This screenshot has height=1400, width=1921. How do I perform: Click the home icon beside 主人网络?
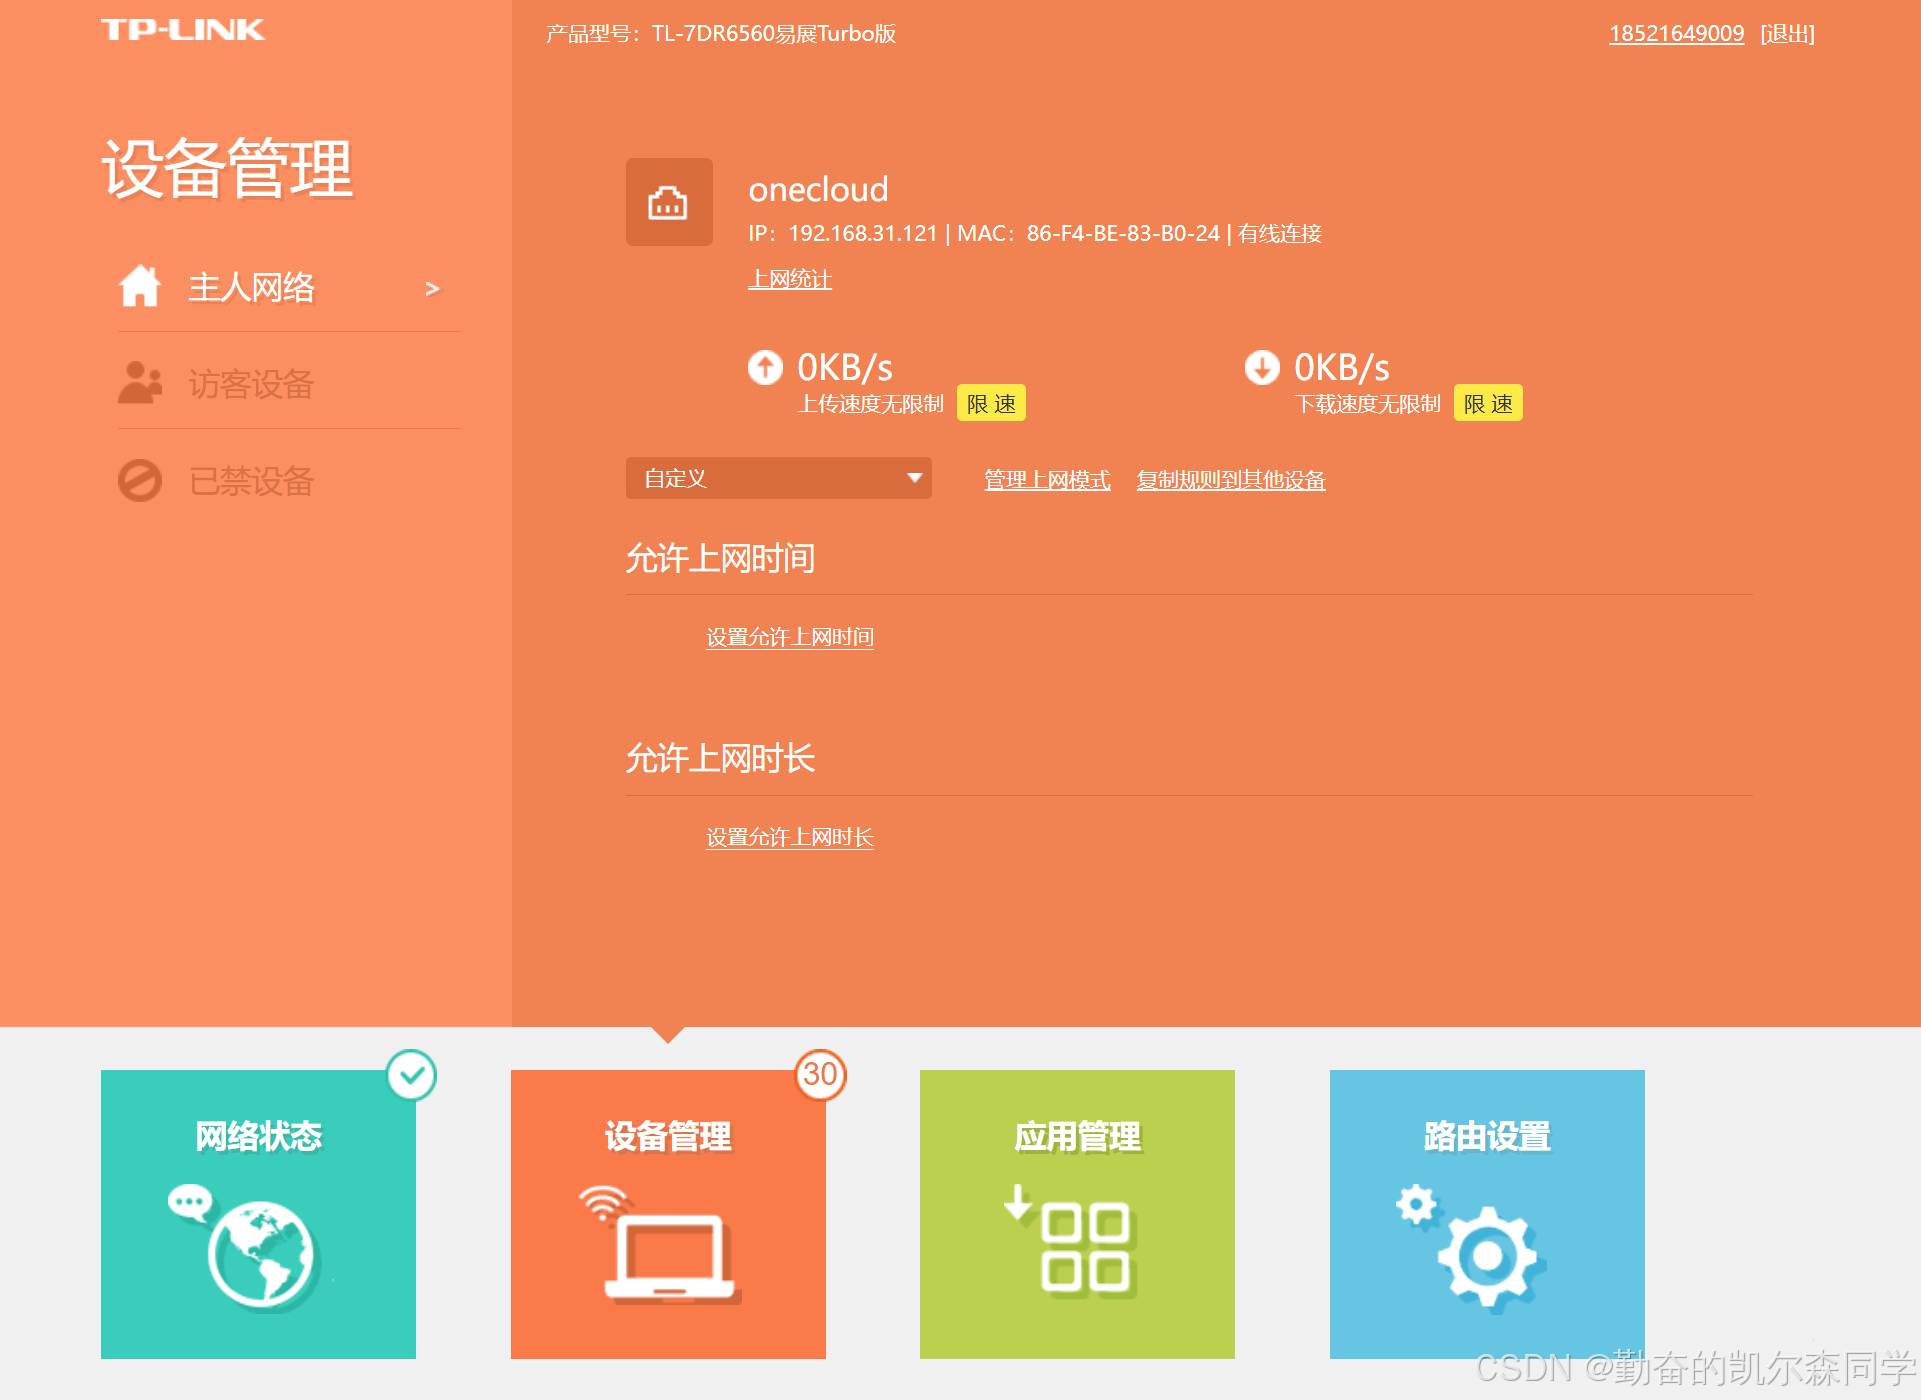click(x=140, y=287)
